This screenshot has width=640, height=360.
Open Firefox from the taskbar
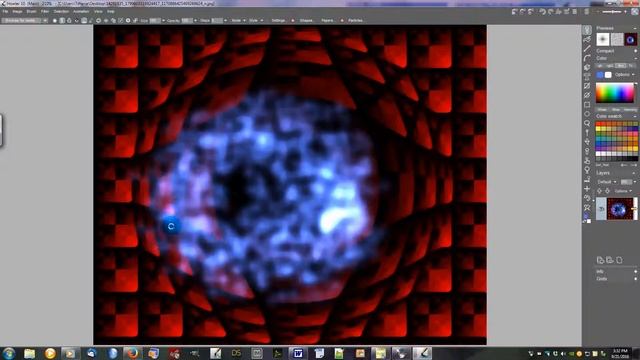point(133,353)
